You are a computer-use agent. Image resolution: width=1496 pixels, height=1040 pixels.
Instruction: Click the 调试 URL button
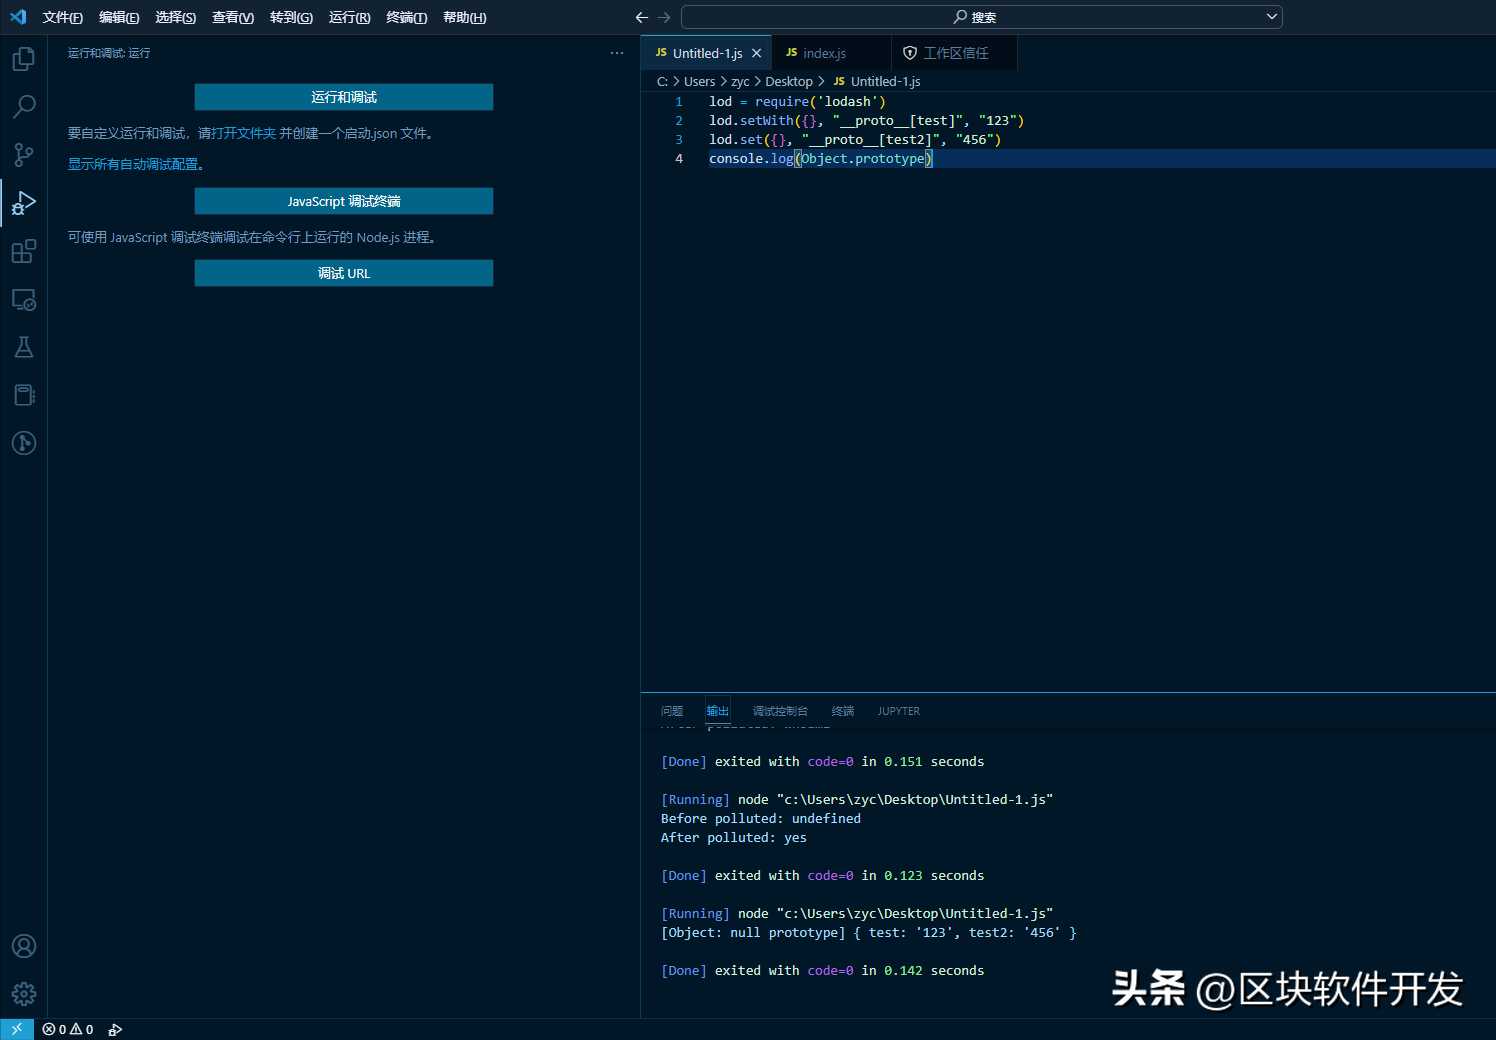pos(343,273)
